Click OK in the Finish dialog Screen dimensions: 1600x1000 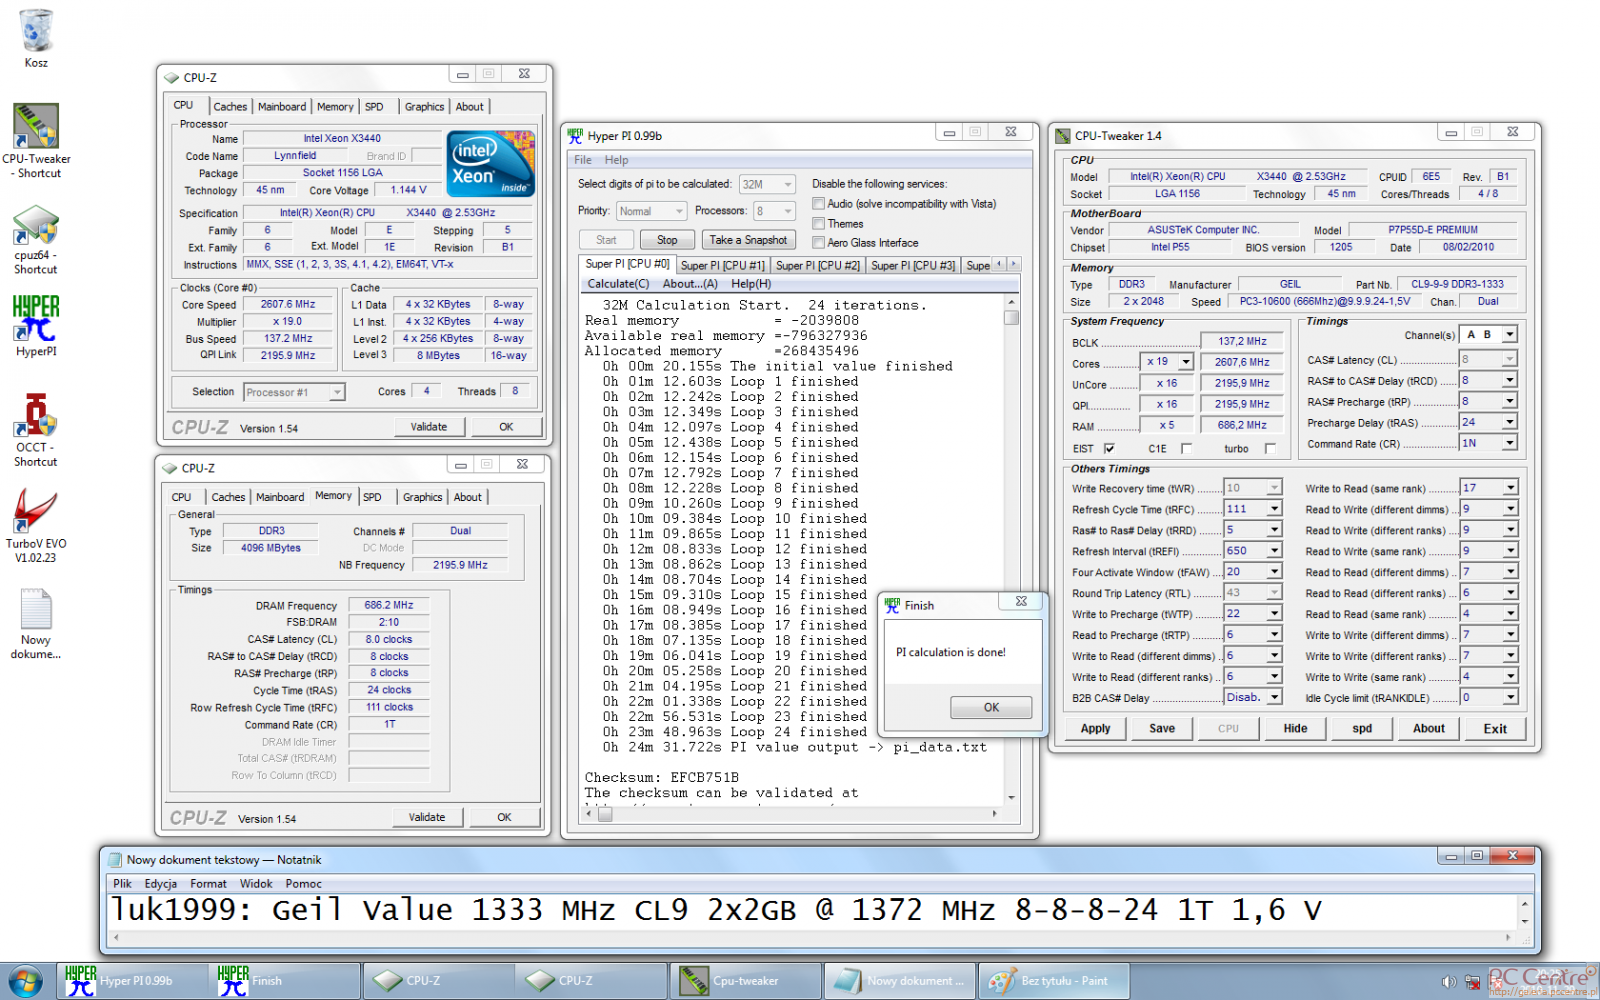pyautogui.click(x=990, y=707)
